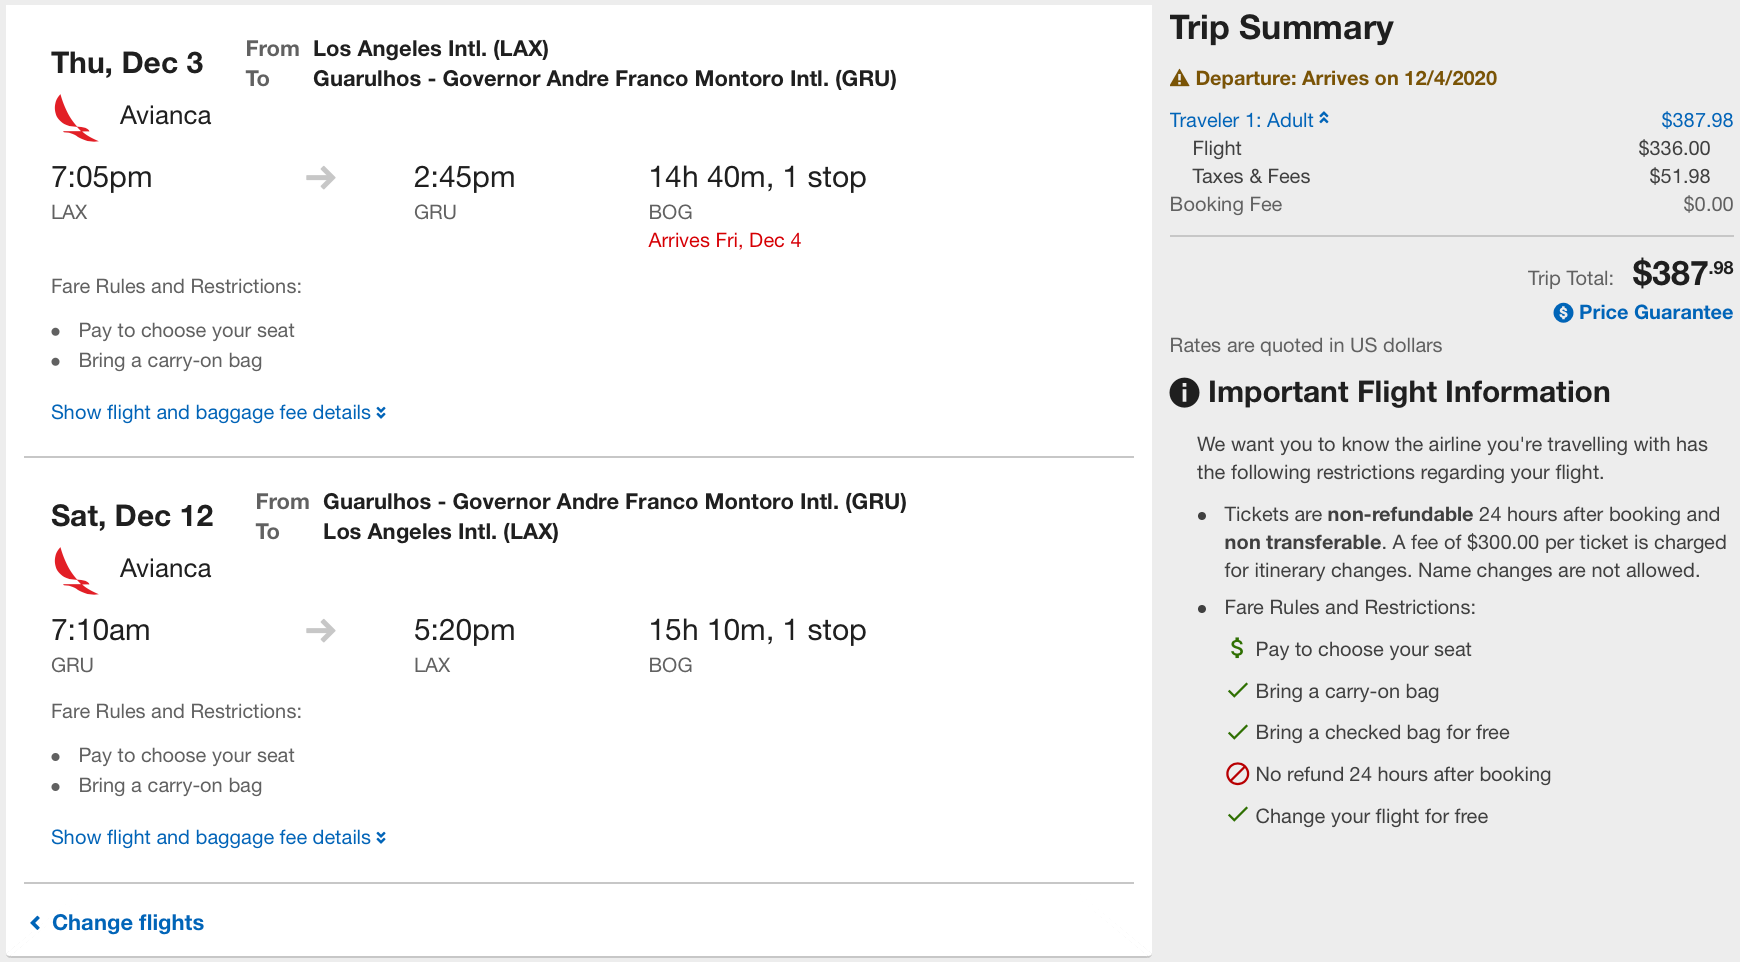This screenshot has width=1740, height=962.
Task: Click the green dollar sign for seat choice
Action: point(1237,648)
